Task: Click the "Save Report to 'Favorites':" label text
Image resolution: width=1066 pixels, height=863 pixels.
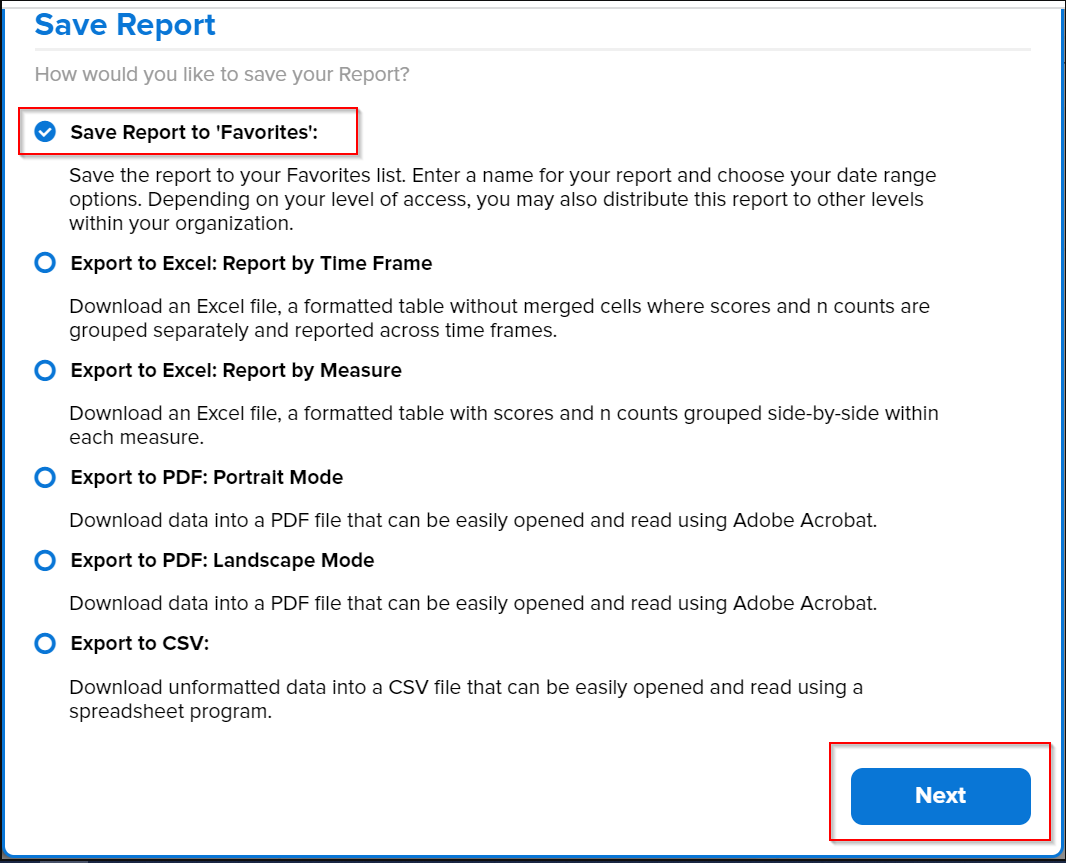Action: tap(200, 132)
